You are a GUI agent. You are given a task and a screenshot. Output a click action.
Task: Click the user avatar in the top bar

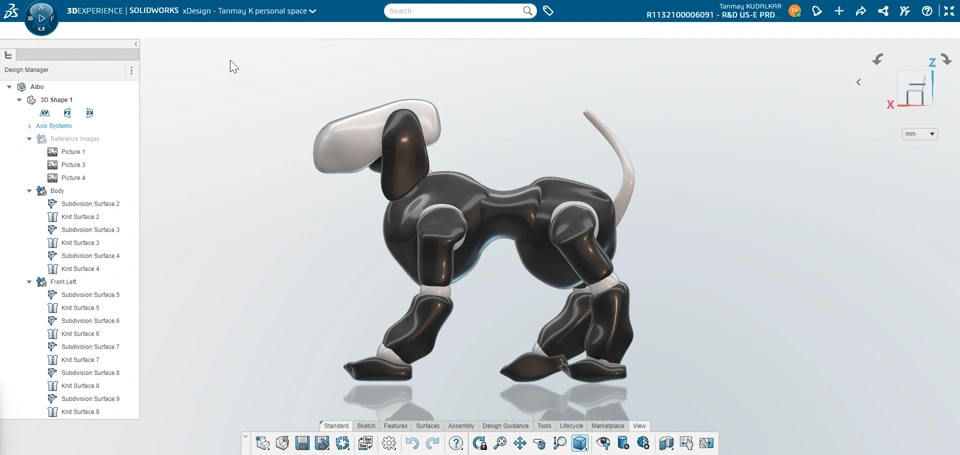[x=795, y=11]
